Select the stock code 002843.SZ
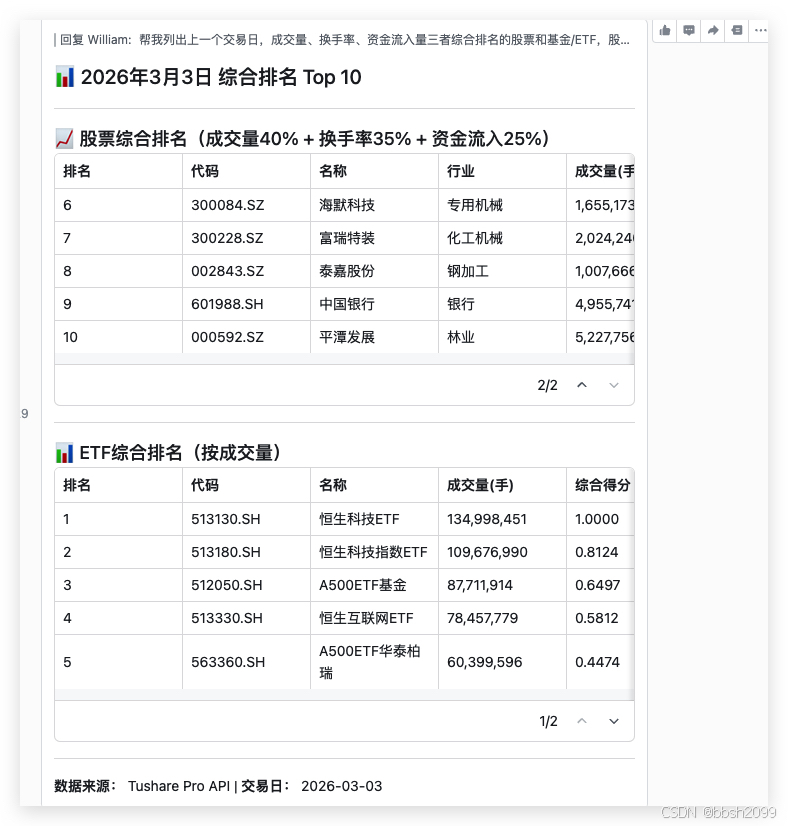Image resolution: width=788 pixels, height=826 pixels. click(x=227, y=271)
